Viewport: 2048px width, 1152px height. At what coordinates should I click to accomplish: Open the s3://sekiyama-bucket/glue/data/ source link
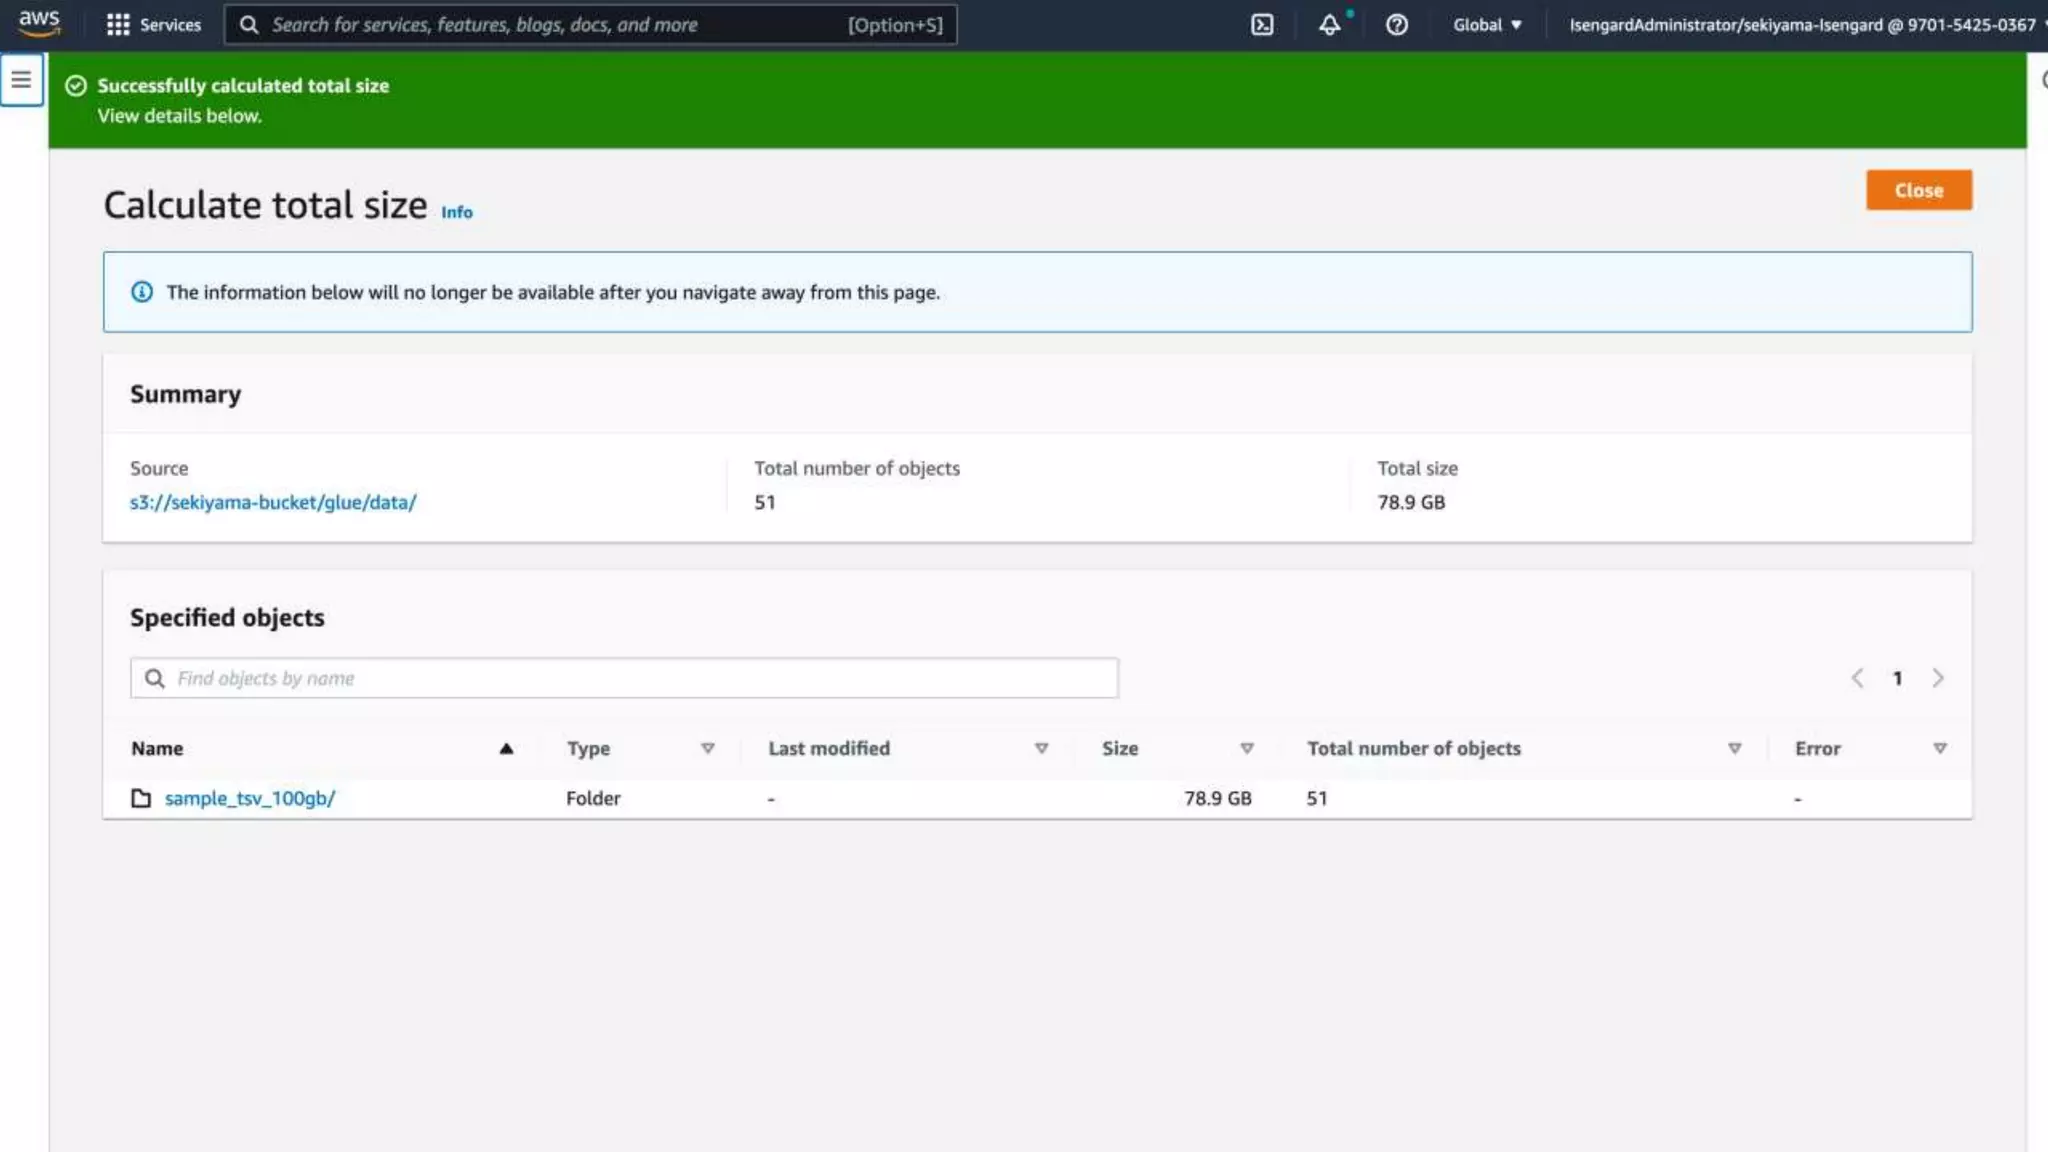pyautogui.click(x=273, y=502)
